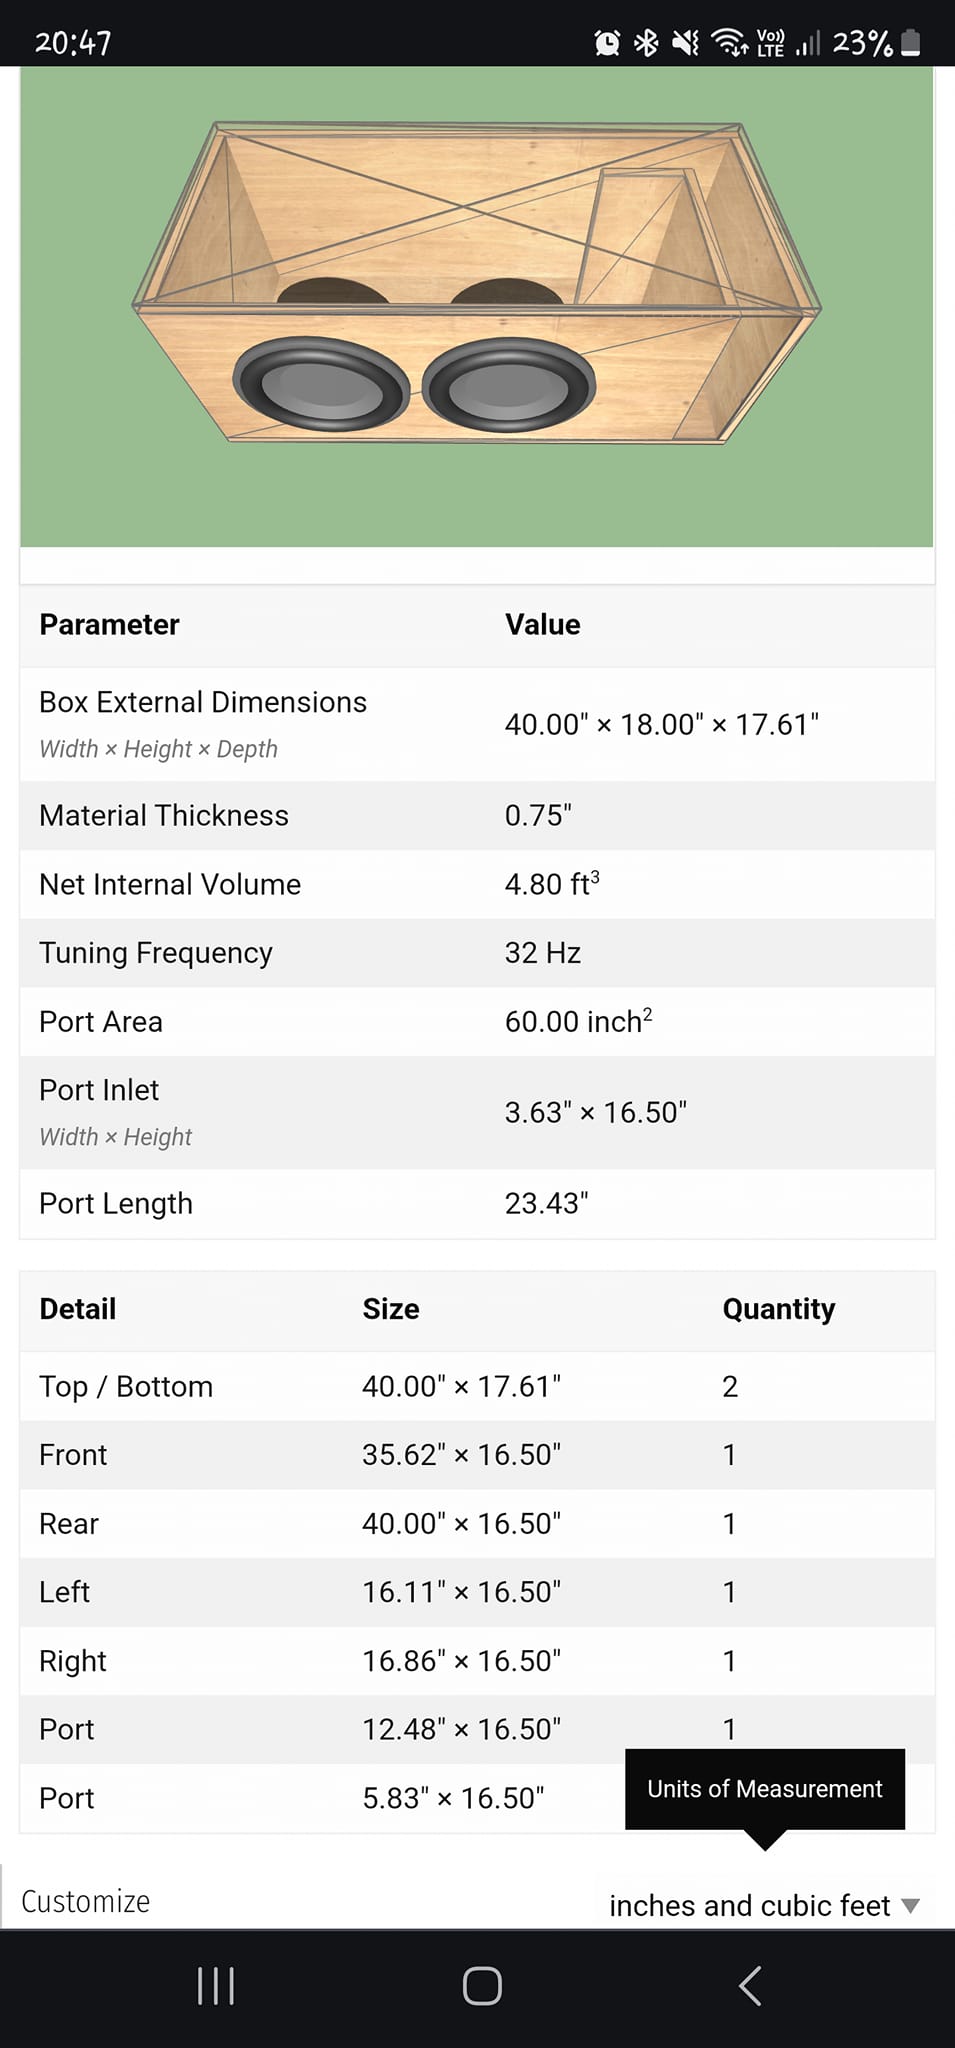This screenshot has height=2048, width=955.
Task: Click the 3D subwoofer box preview
Action: (477, 306)
